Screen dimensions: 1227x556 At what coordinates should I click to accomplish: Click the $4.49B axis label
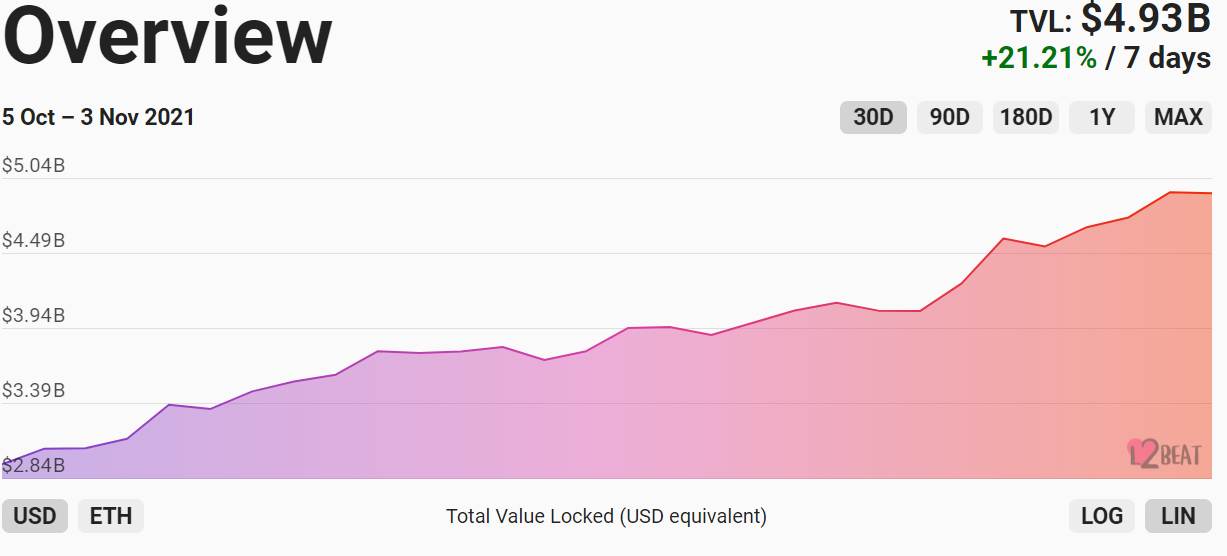(x=33, y=240)
